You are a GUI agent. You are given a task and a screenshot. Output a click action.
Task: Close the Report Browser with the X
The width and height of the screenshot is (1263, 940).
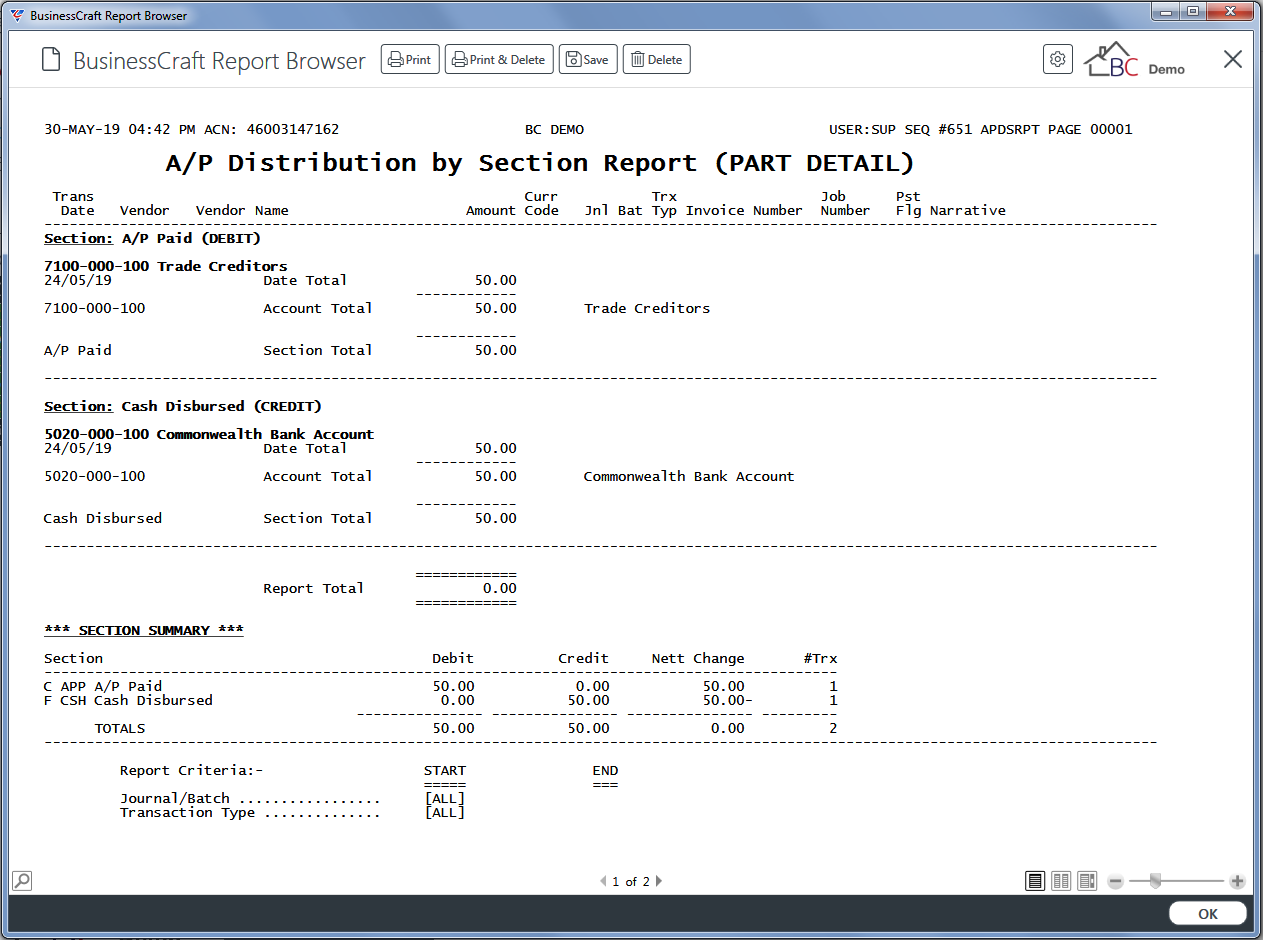point(1233,60)
